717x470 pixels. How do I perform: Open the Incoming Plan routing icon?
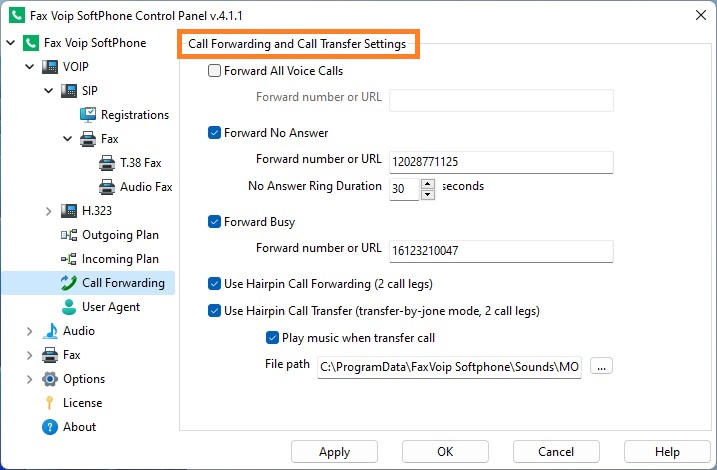click(69, 259)
